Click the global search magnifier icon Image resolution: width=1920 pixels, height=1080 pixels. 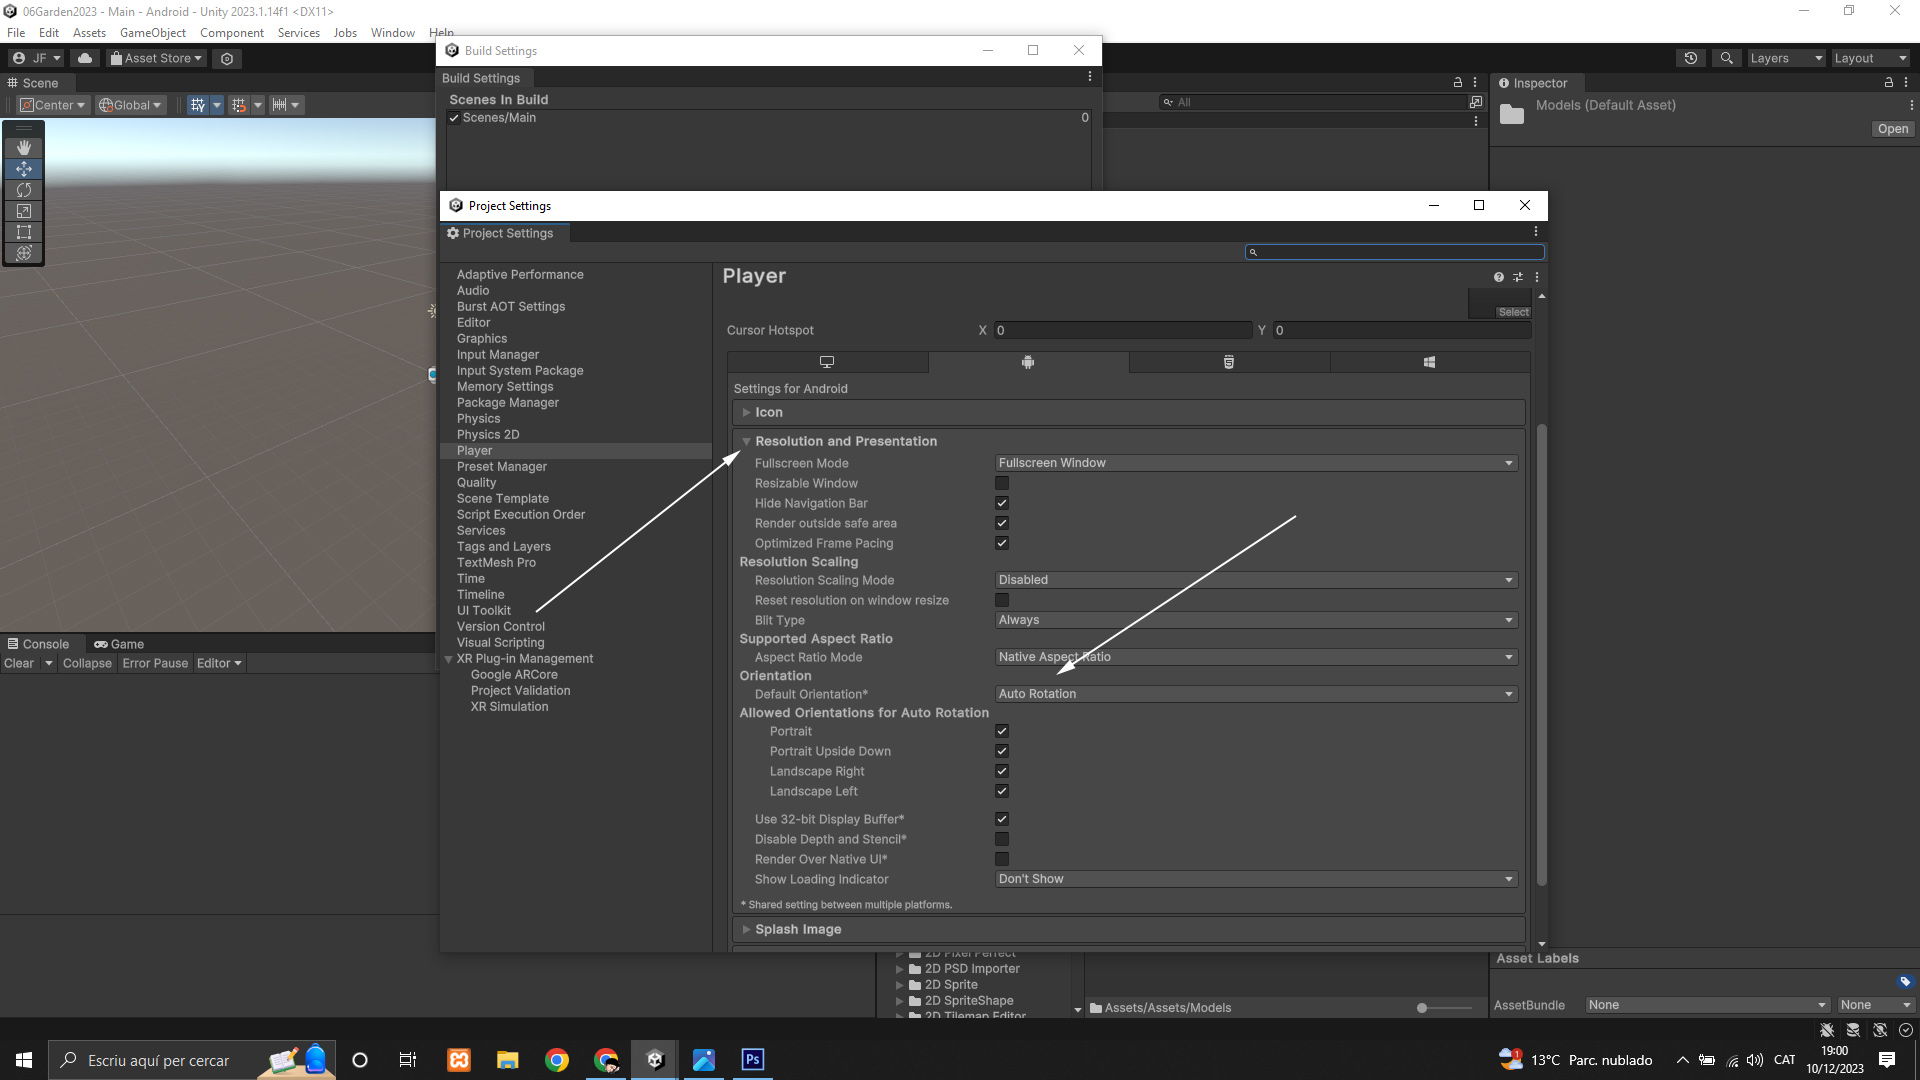[1726, 58]
